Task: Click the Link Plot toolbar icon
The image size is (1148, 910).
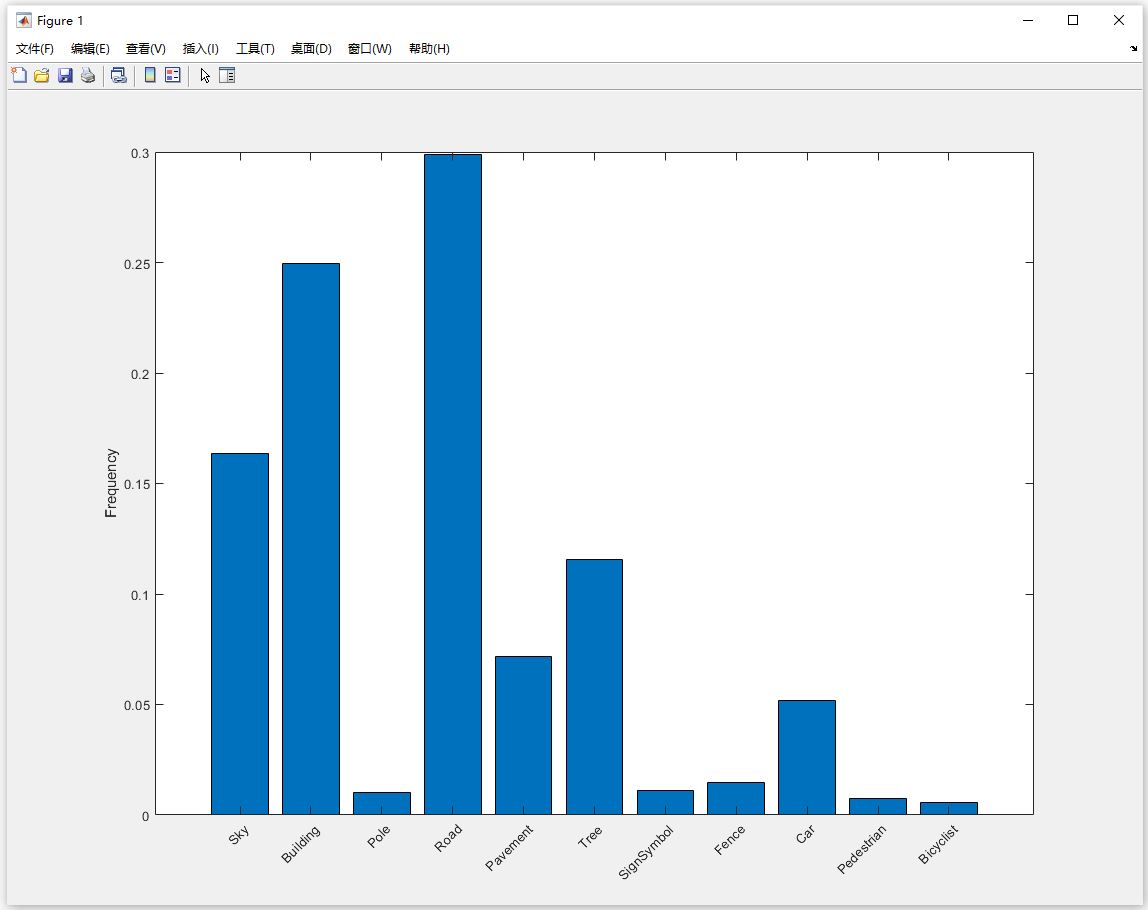Action: 119,75
